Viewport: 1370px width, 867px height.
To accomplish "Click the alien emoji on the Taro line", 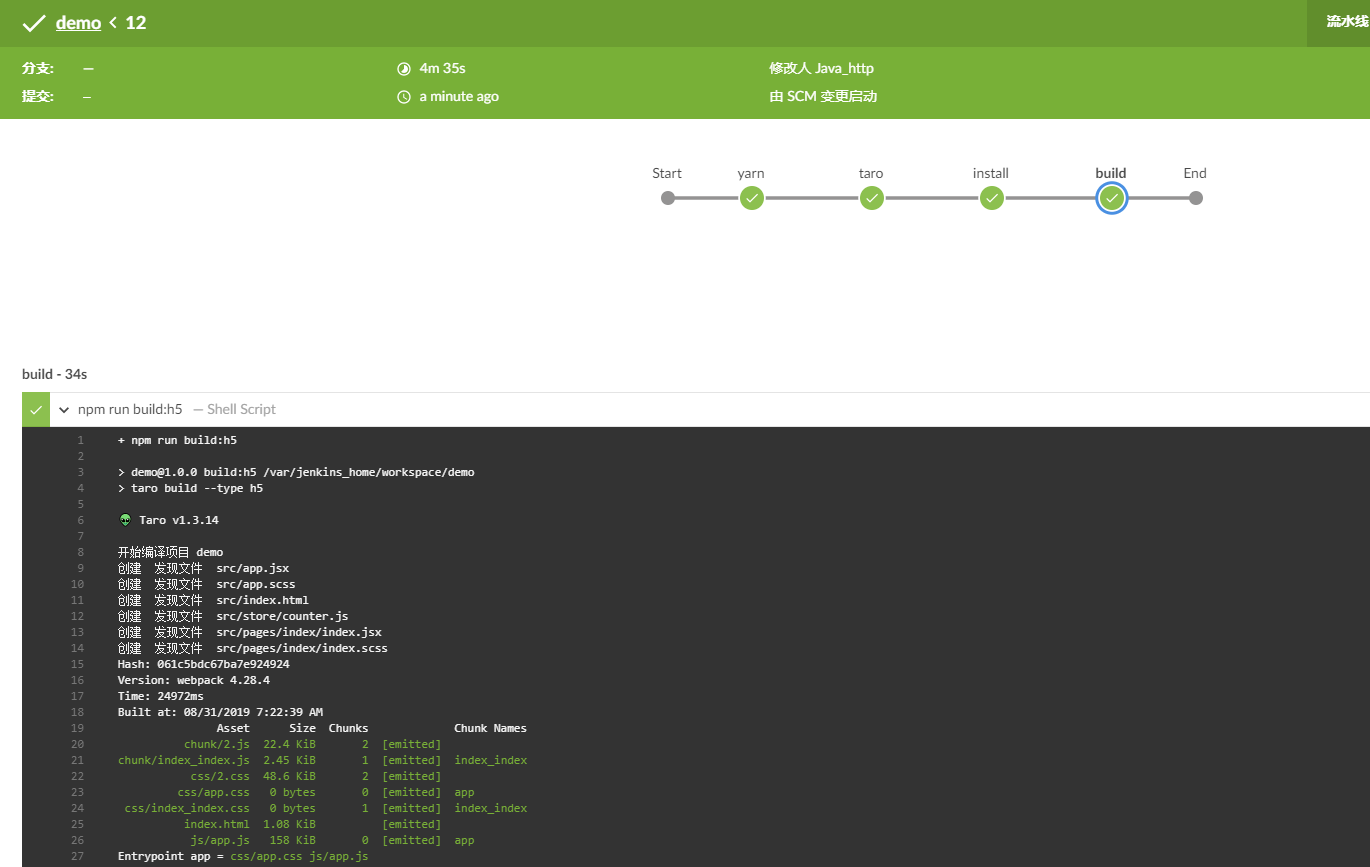I will point(125,520).
